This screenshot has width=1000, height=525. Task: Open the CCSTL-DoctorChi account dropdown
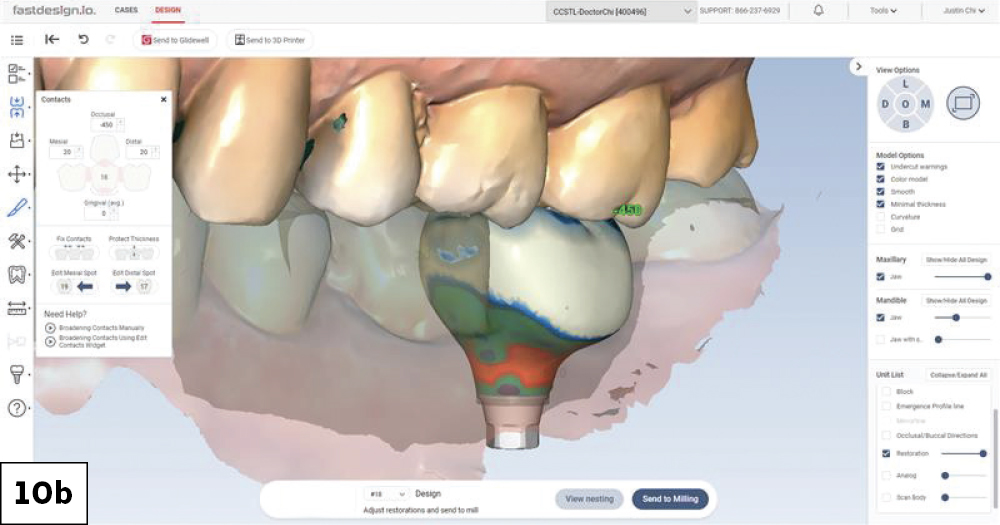coord(621,11)
